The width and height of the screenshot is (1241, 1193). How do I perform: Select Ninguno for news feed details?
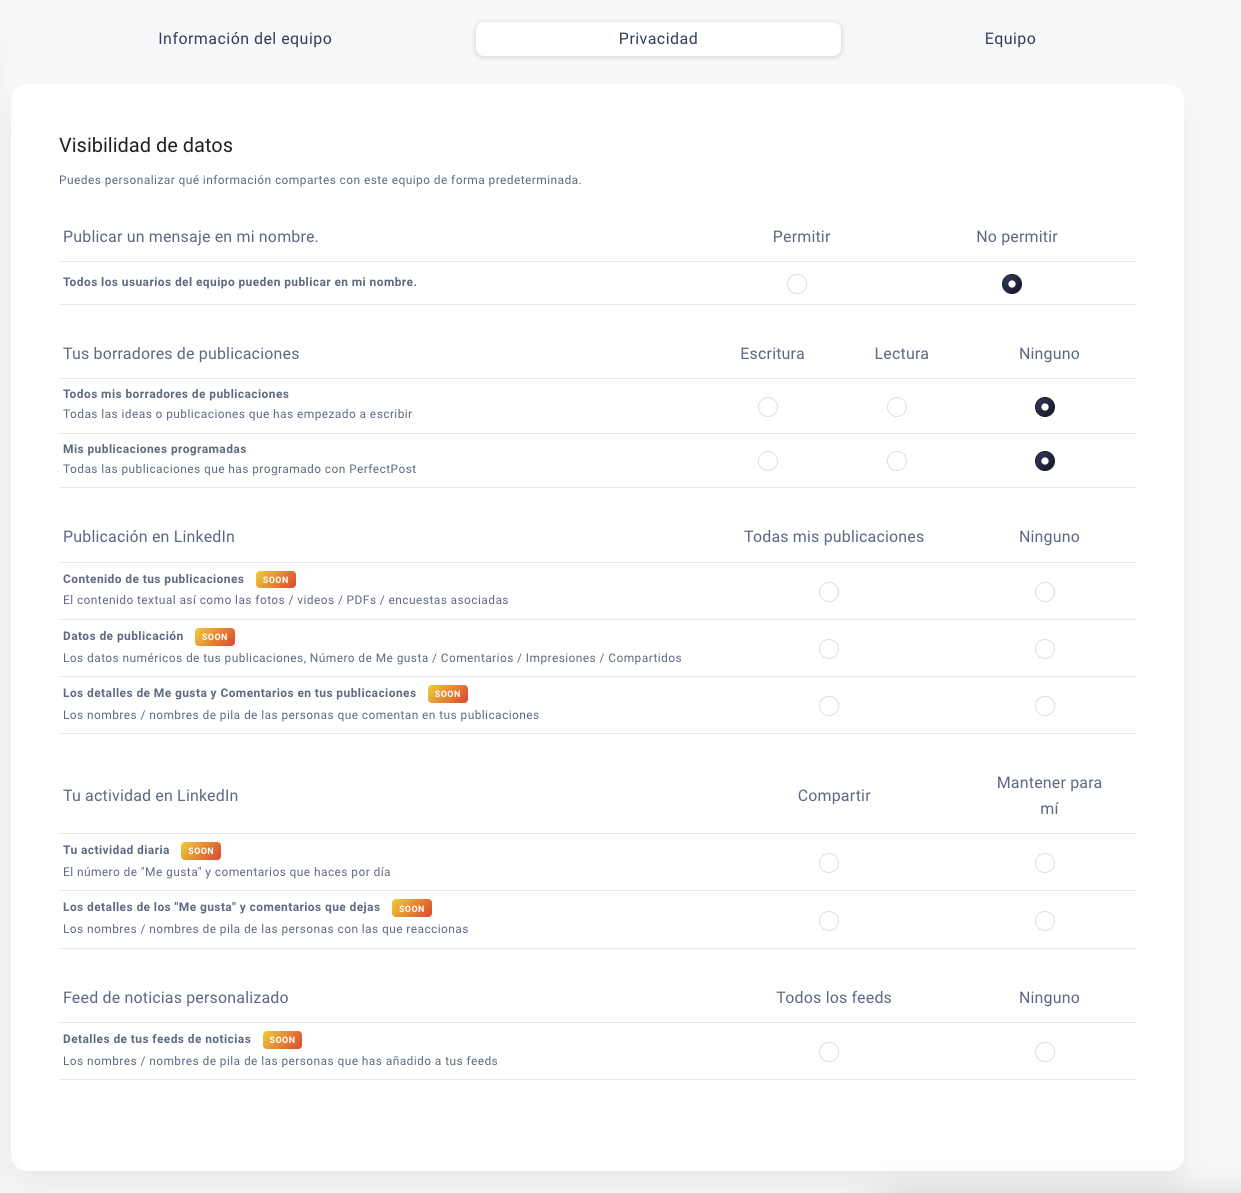point(1045,1052)
